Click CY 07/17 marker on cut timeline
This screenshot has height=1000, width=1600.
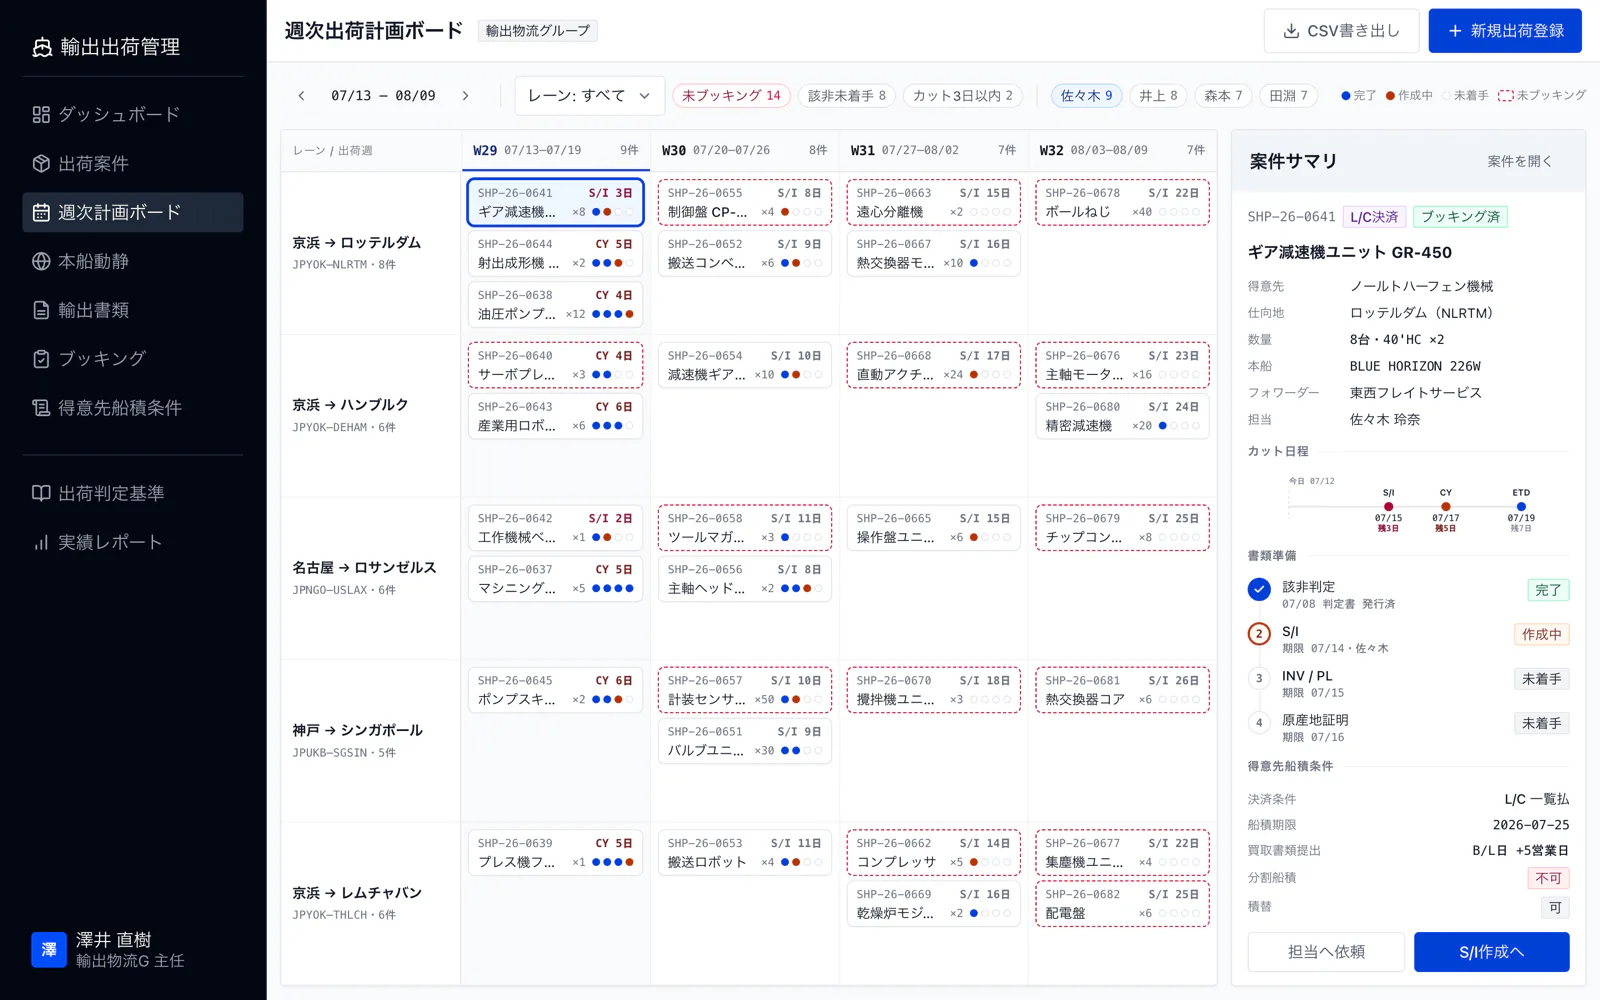[1445, 507]
